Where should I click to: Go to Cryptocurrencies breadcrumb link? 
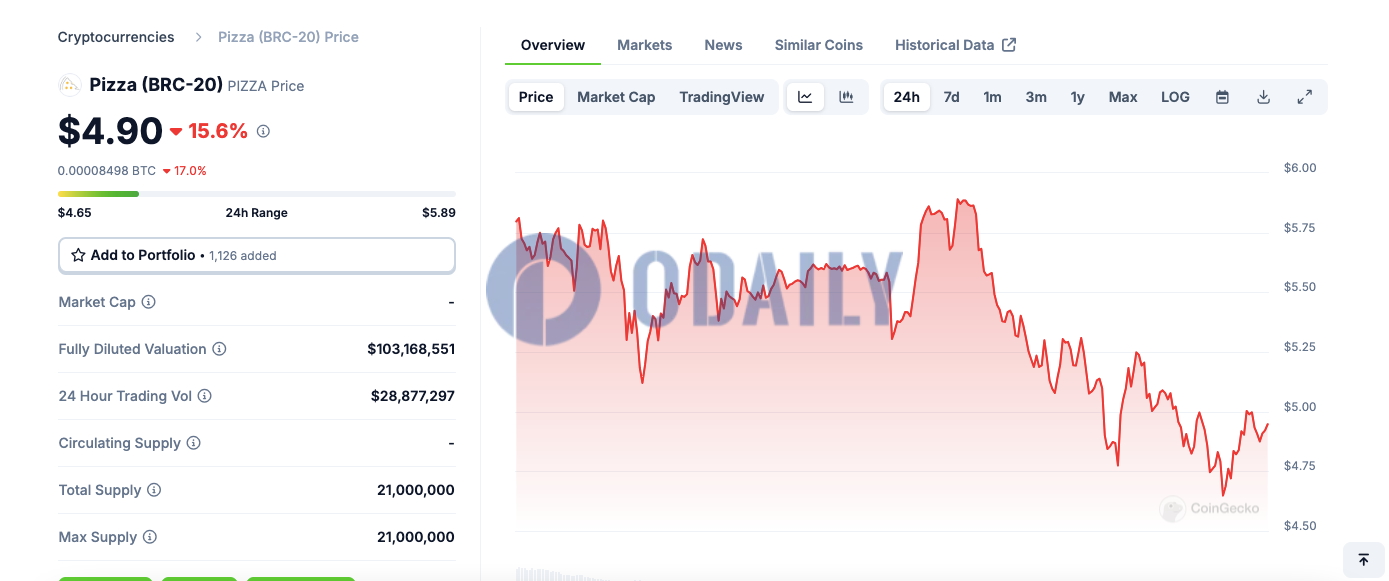[116, 37]
